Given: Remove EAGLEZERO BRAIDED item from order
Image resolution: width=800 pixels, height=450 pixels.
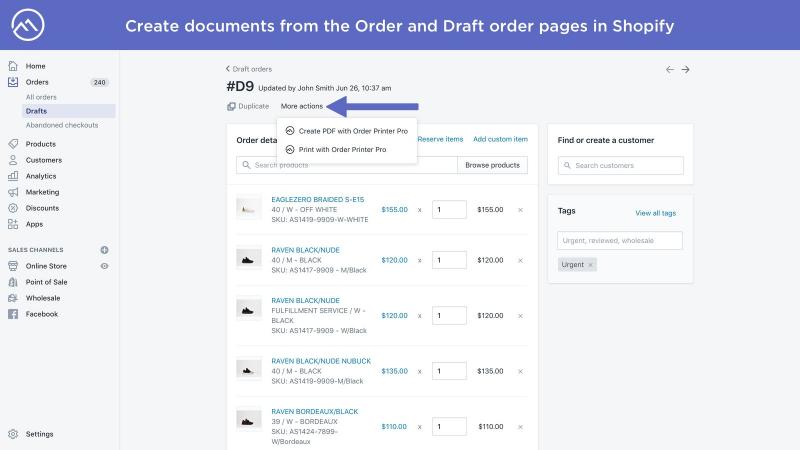Looking at the screenshot, I should coord(520,210).
